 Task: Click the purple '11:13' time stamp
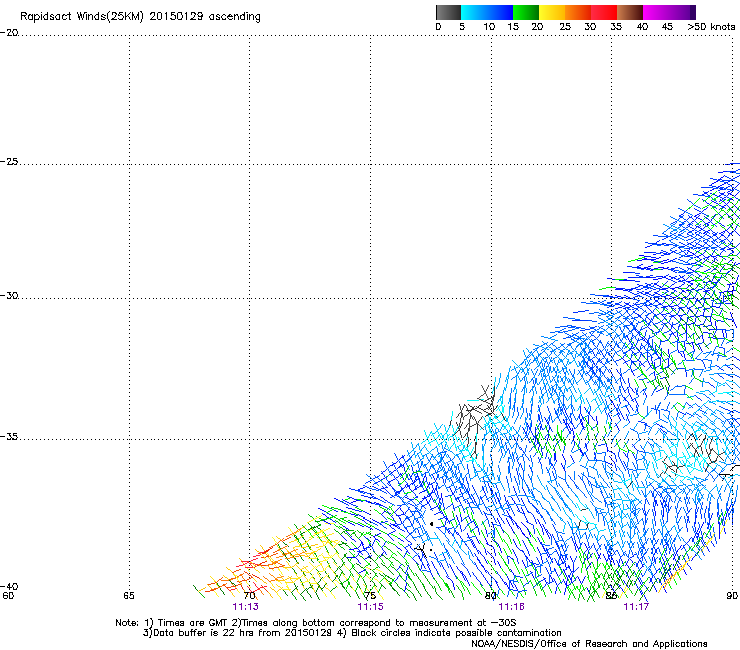(245, 607)
